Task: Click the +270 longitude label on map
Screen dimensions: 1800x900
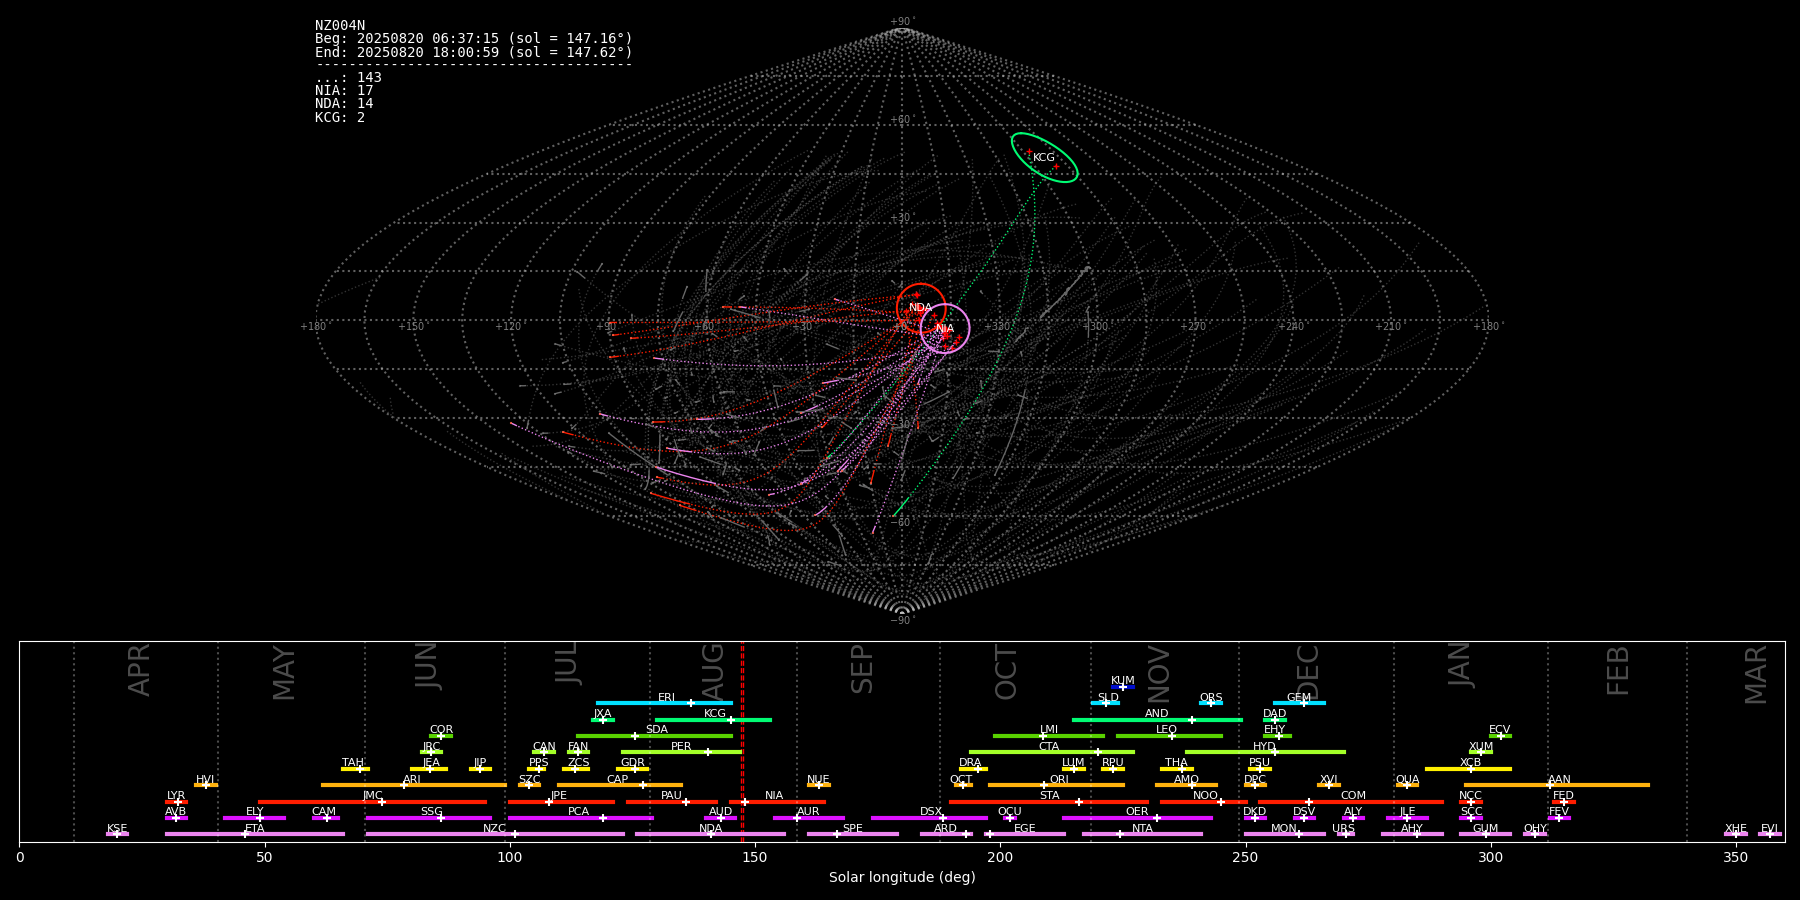Action: (1193, 326)
